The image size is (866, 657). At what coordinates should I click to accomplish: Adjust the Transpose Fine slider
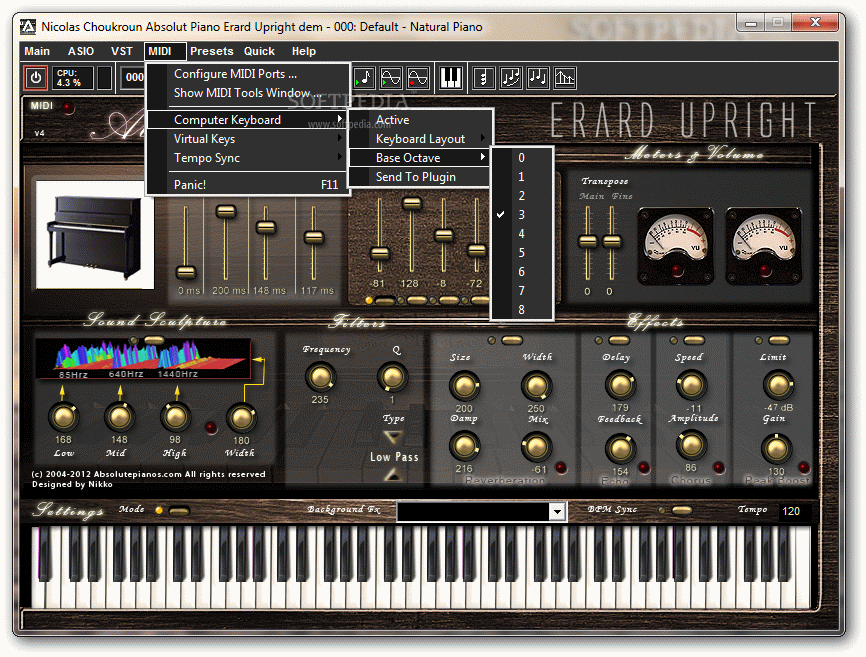[611, 242]
